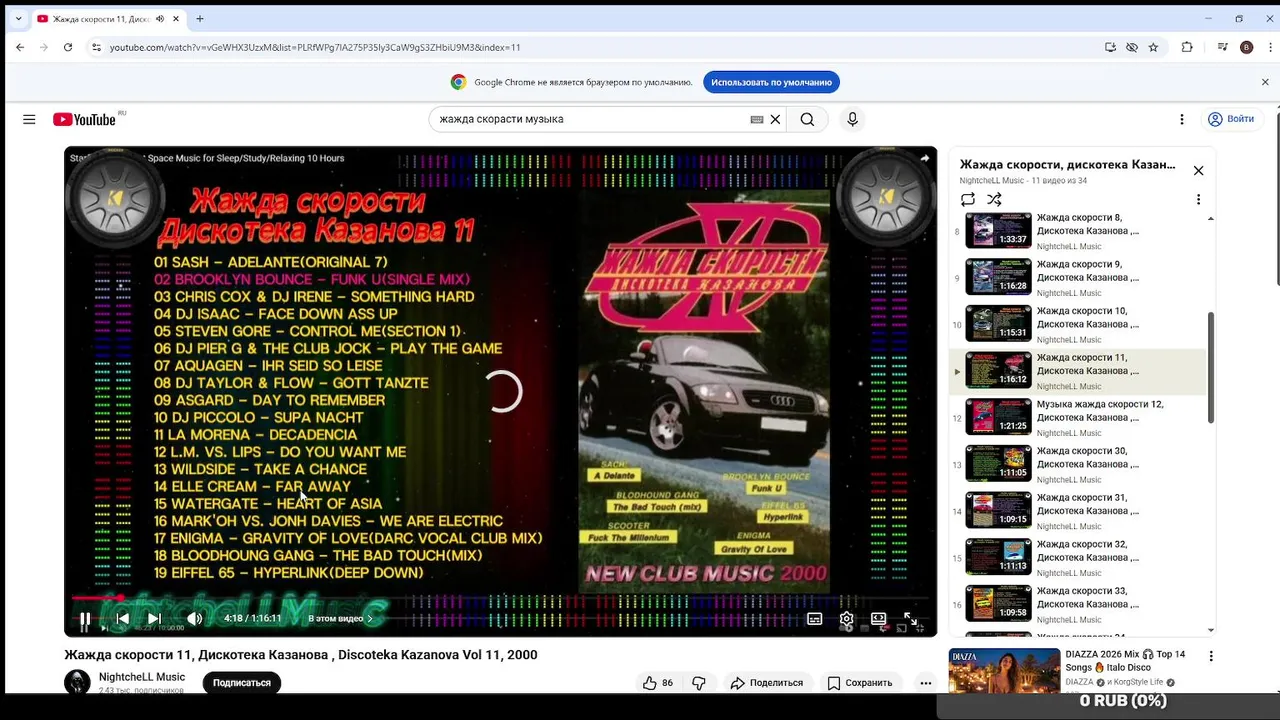Viewport: 1280px width, 720px height.
Task: Reload the current page
Action: 68,47
